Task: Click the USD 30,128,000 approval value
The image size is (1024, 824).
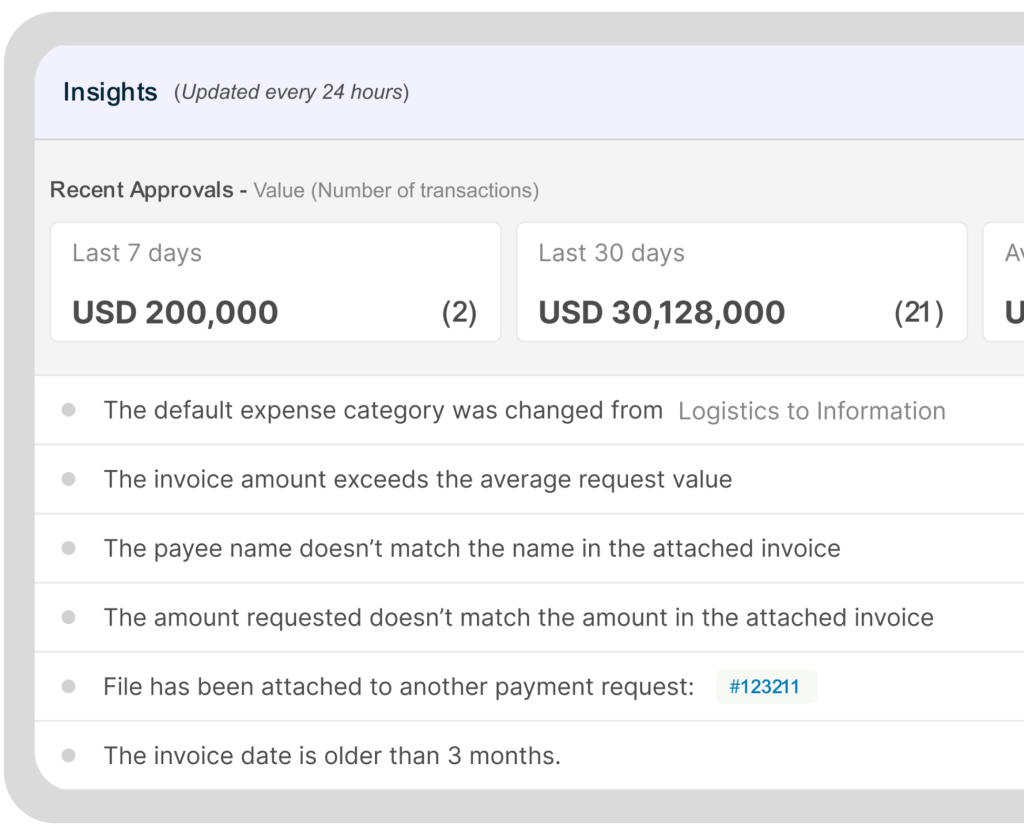Action: 661,313
